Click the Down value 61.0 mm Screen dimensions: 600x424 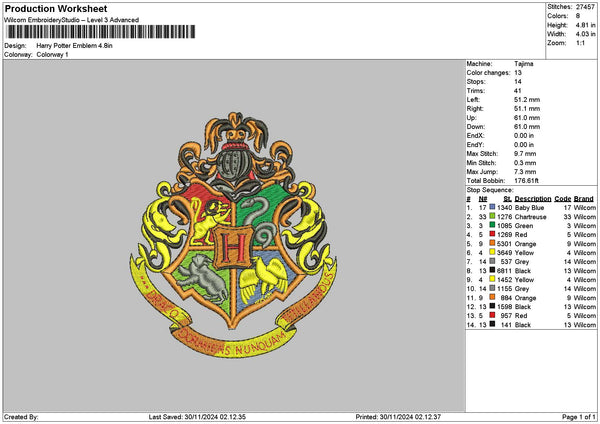point(527,127)
